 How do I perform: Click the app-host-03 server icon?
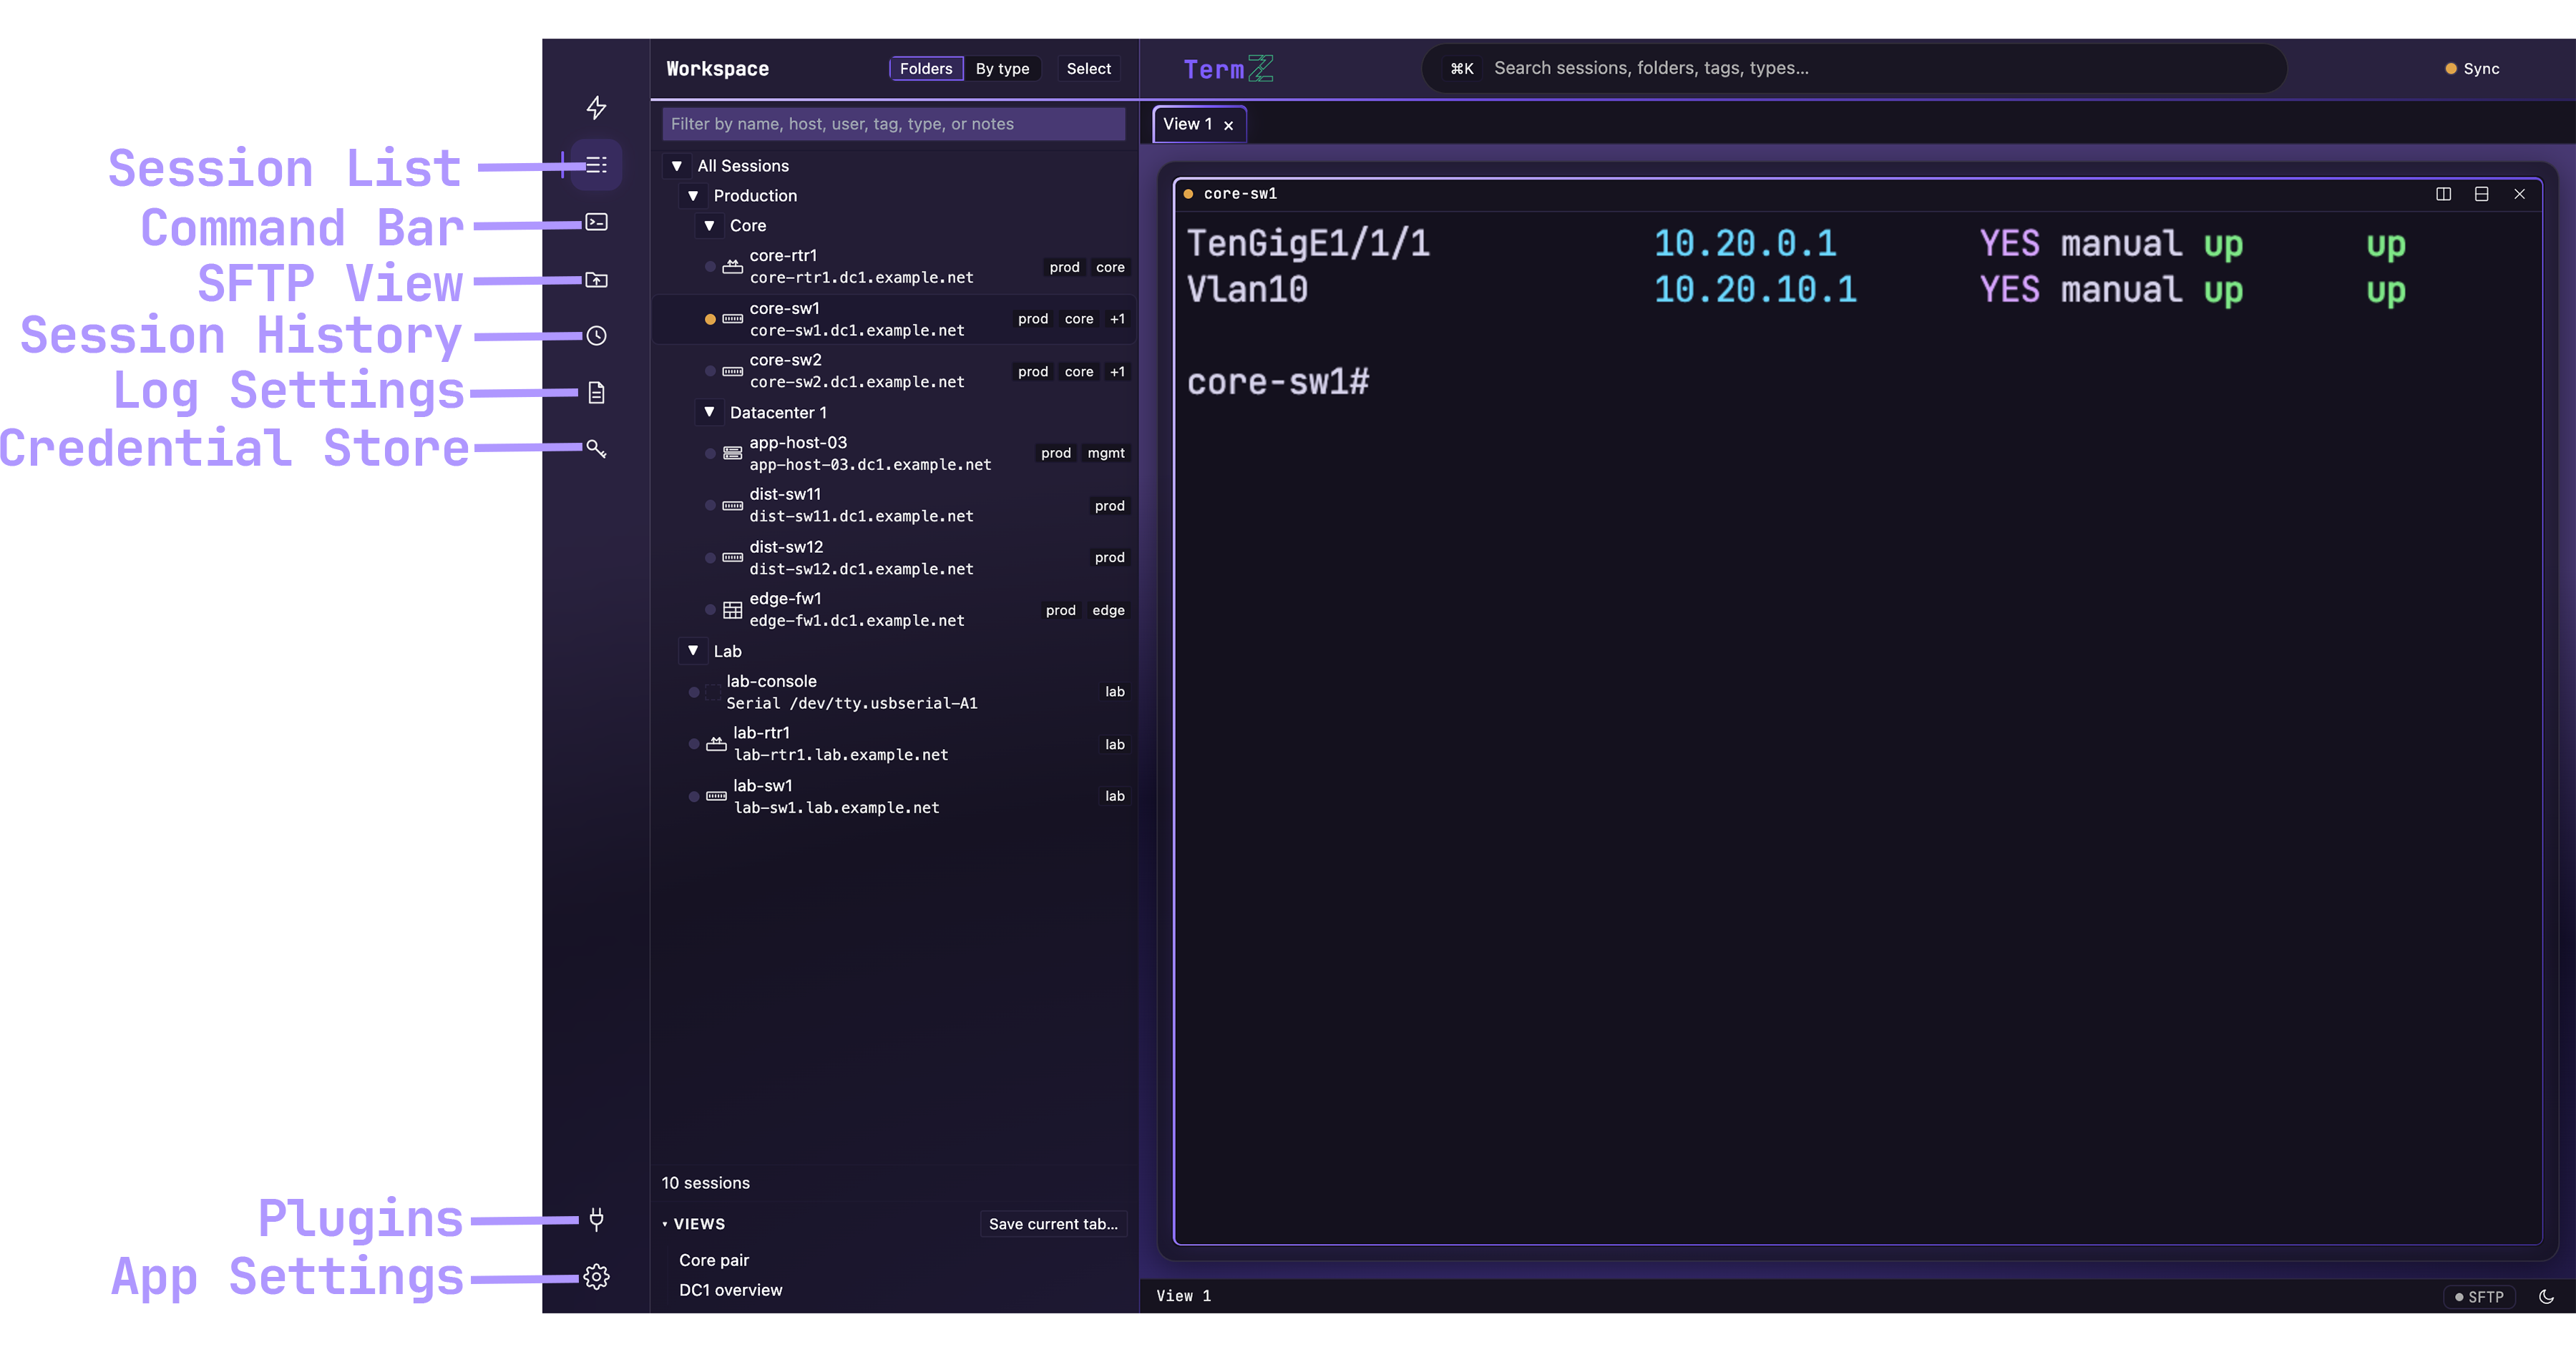732,453
